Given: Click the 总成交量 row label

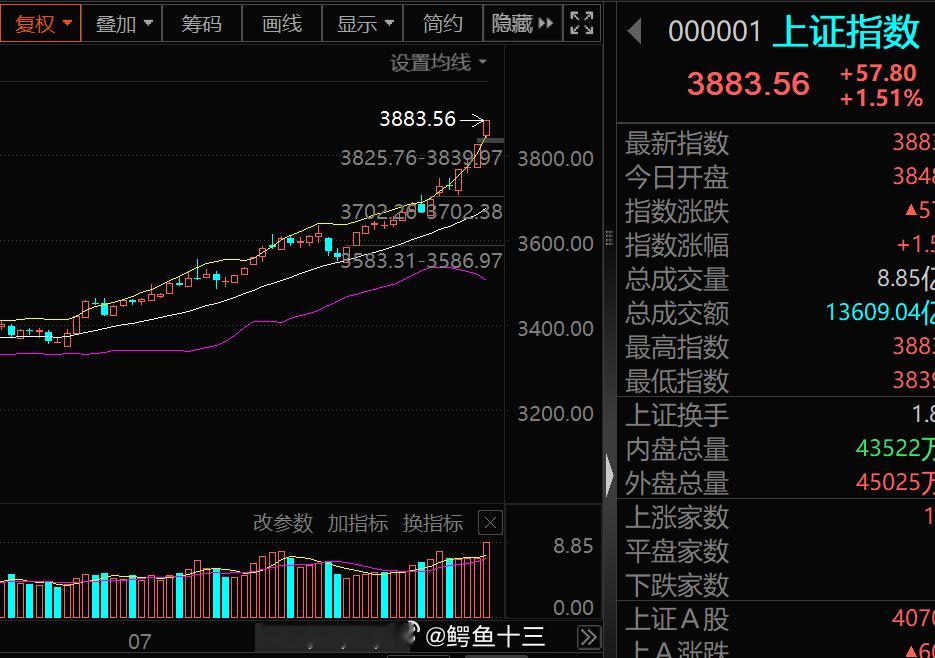Looking at the screenshot, I should click(677, 279).
